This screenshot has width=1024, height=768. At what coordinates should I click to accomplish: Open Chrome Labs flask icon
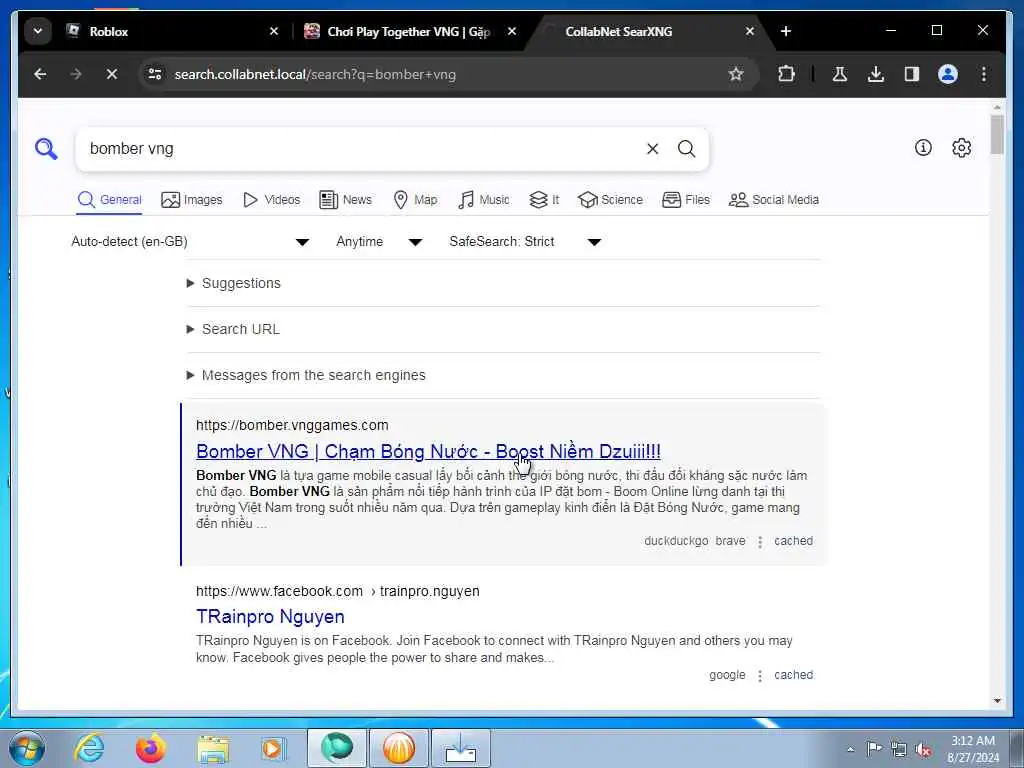point(840,74)
